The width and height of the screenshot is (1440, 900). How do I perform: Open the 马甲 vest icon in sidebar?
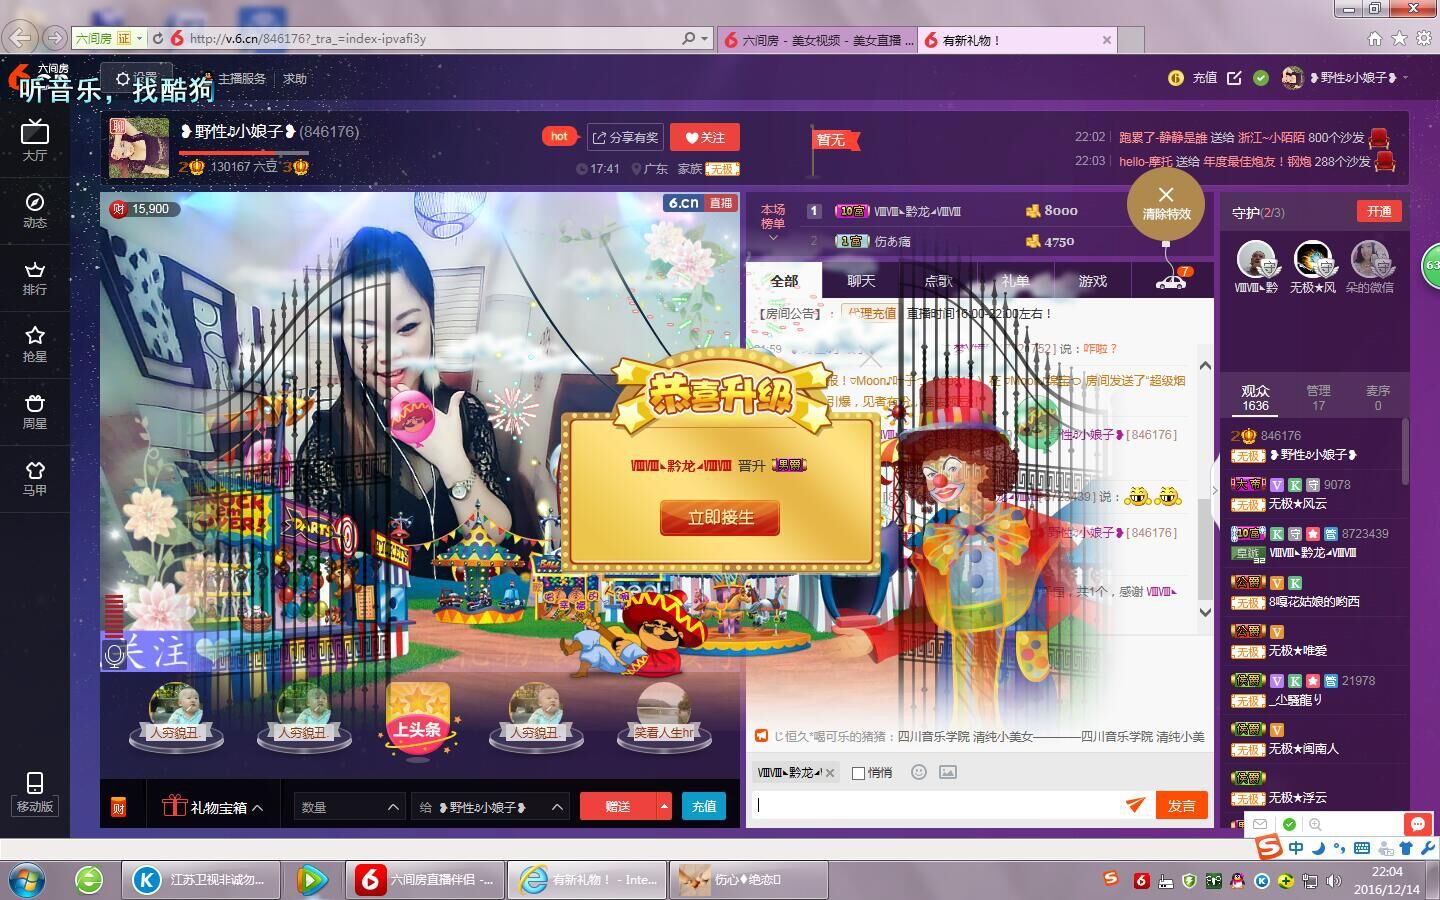[x=35, y=478]
